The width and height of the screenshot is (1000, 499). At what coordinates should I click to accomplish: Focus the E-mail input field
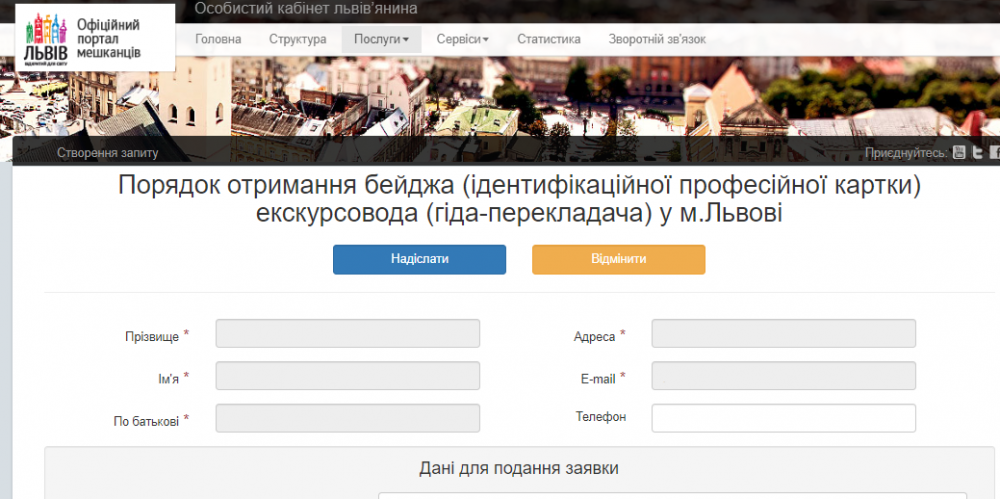click(784, 376)
